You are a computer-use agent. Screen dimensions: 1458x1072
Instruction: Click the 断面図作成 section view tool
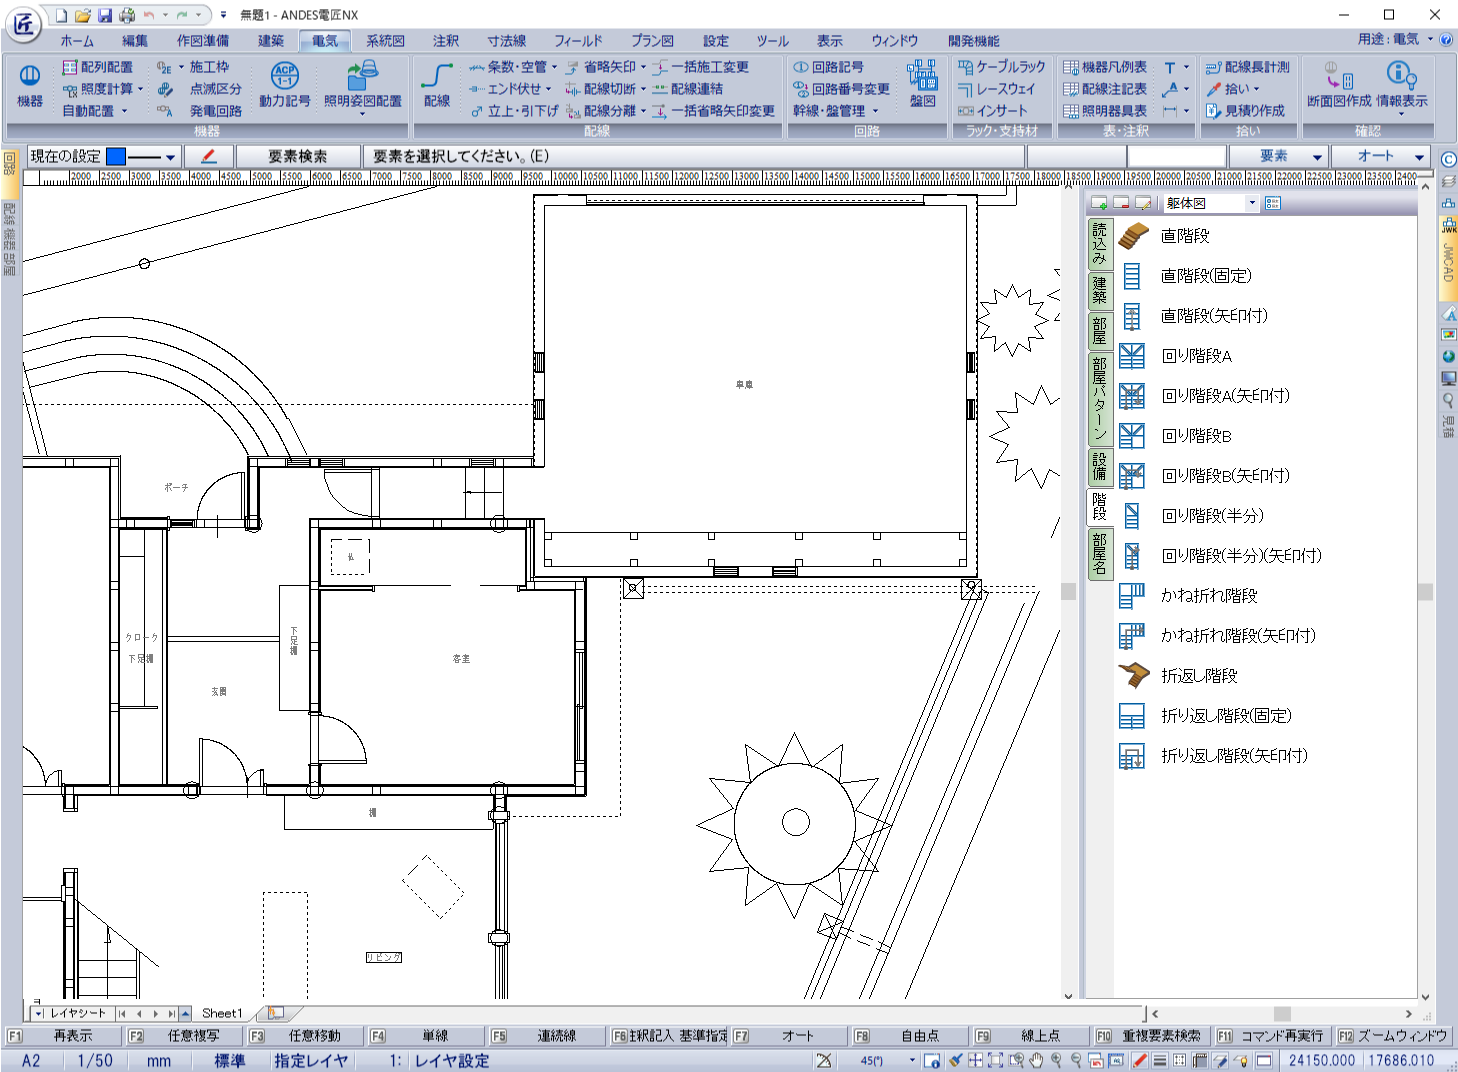pyautogui.click(x=1339, y=85)
